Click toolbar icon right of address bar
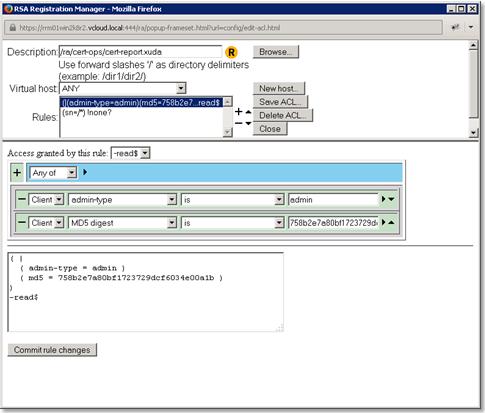Viewport: 485px width, 413px height. (455, 27)
